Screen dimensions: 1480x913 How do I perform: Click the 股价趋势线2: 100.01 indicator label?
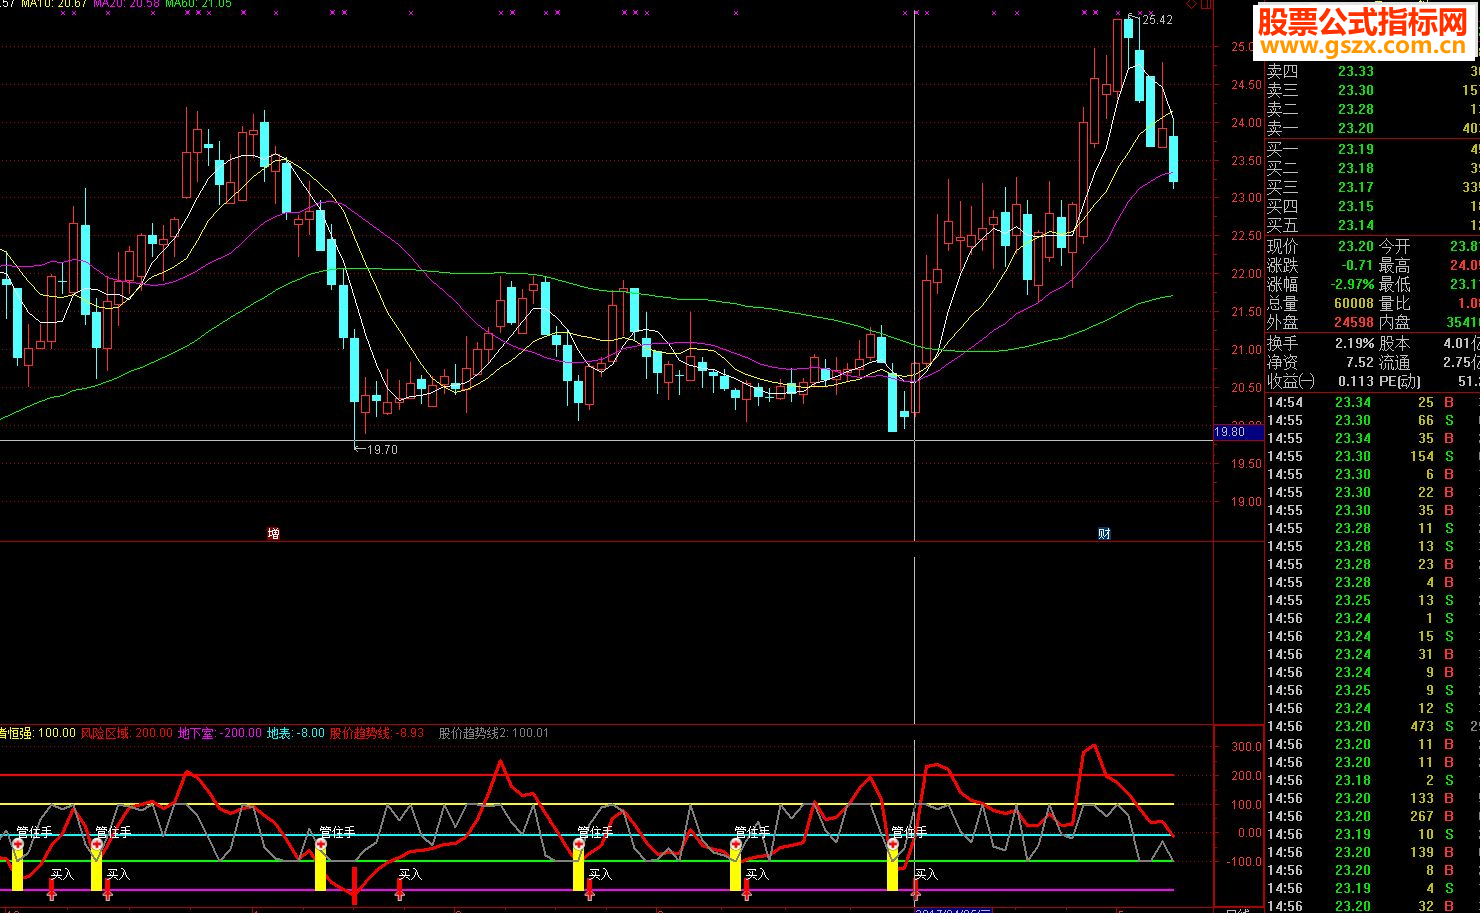494,733
